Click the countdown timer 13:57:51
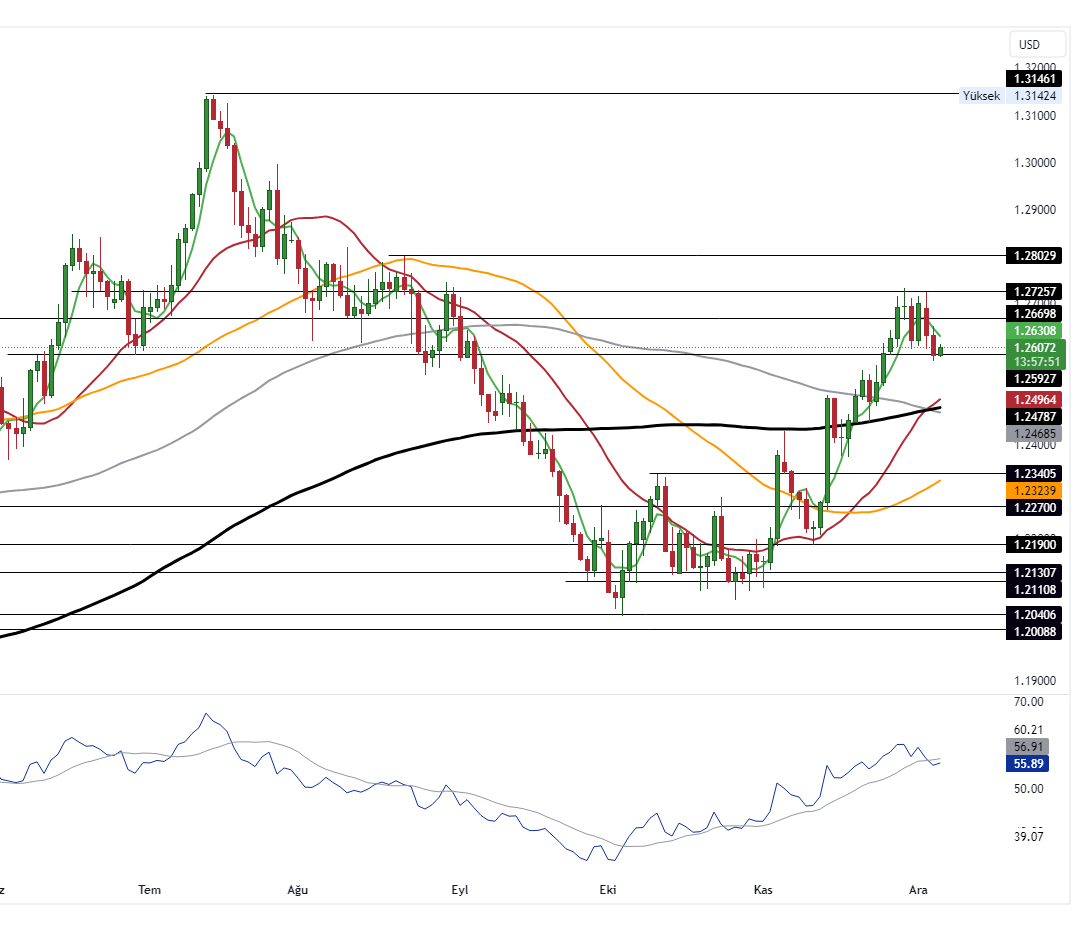Viewport: 1080px width, 939px height. [1033, 362]
